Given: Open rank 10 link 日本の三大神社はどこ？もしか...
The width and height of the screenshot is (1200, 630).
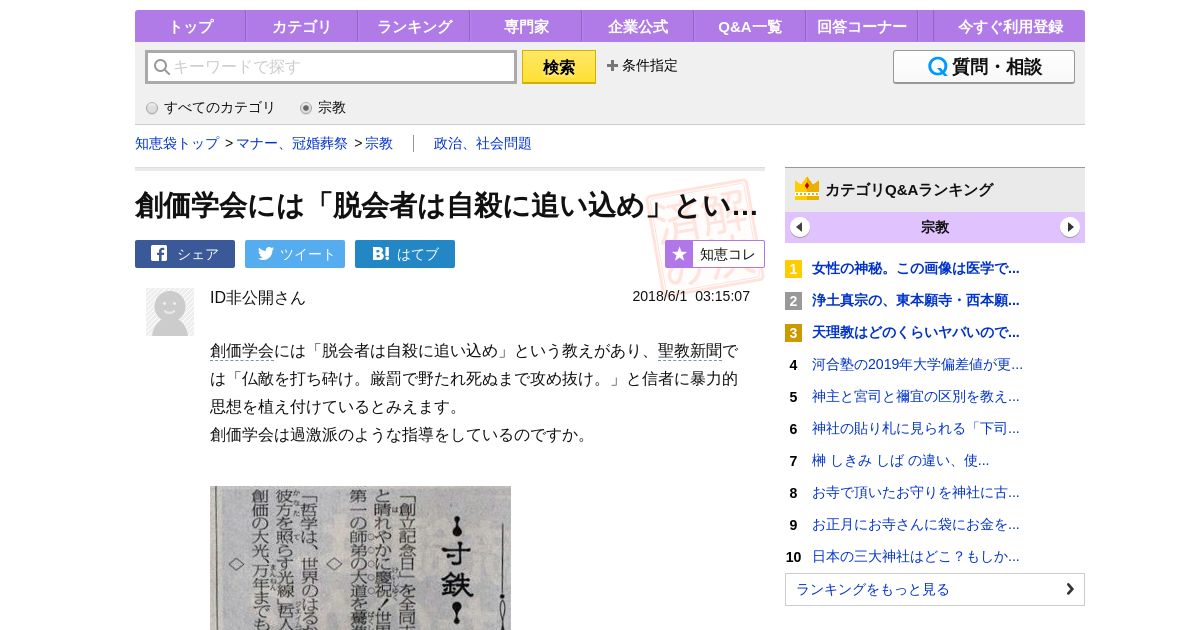Looking at the screenshot, I should click(916, 556).
